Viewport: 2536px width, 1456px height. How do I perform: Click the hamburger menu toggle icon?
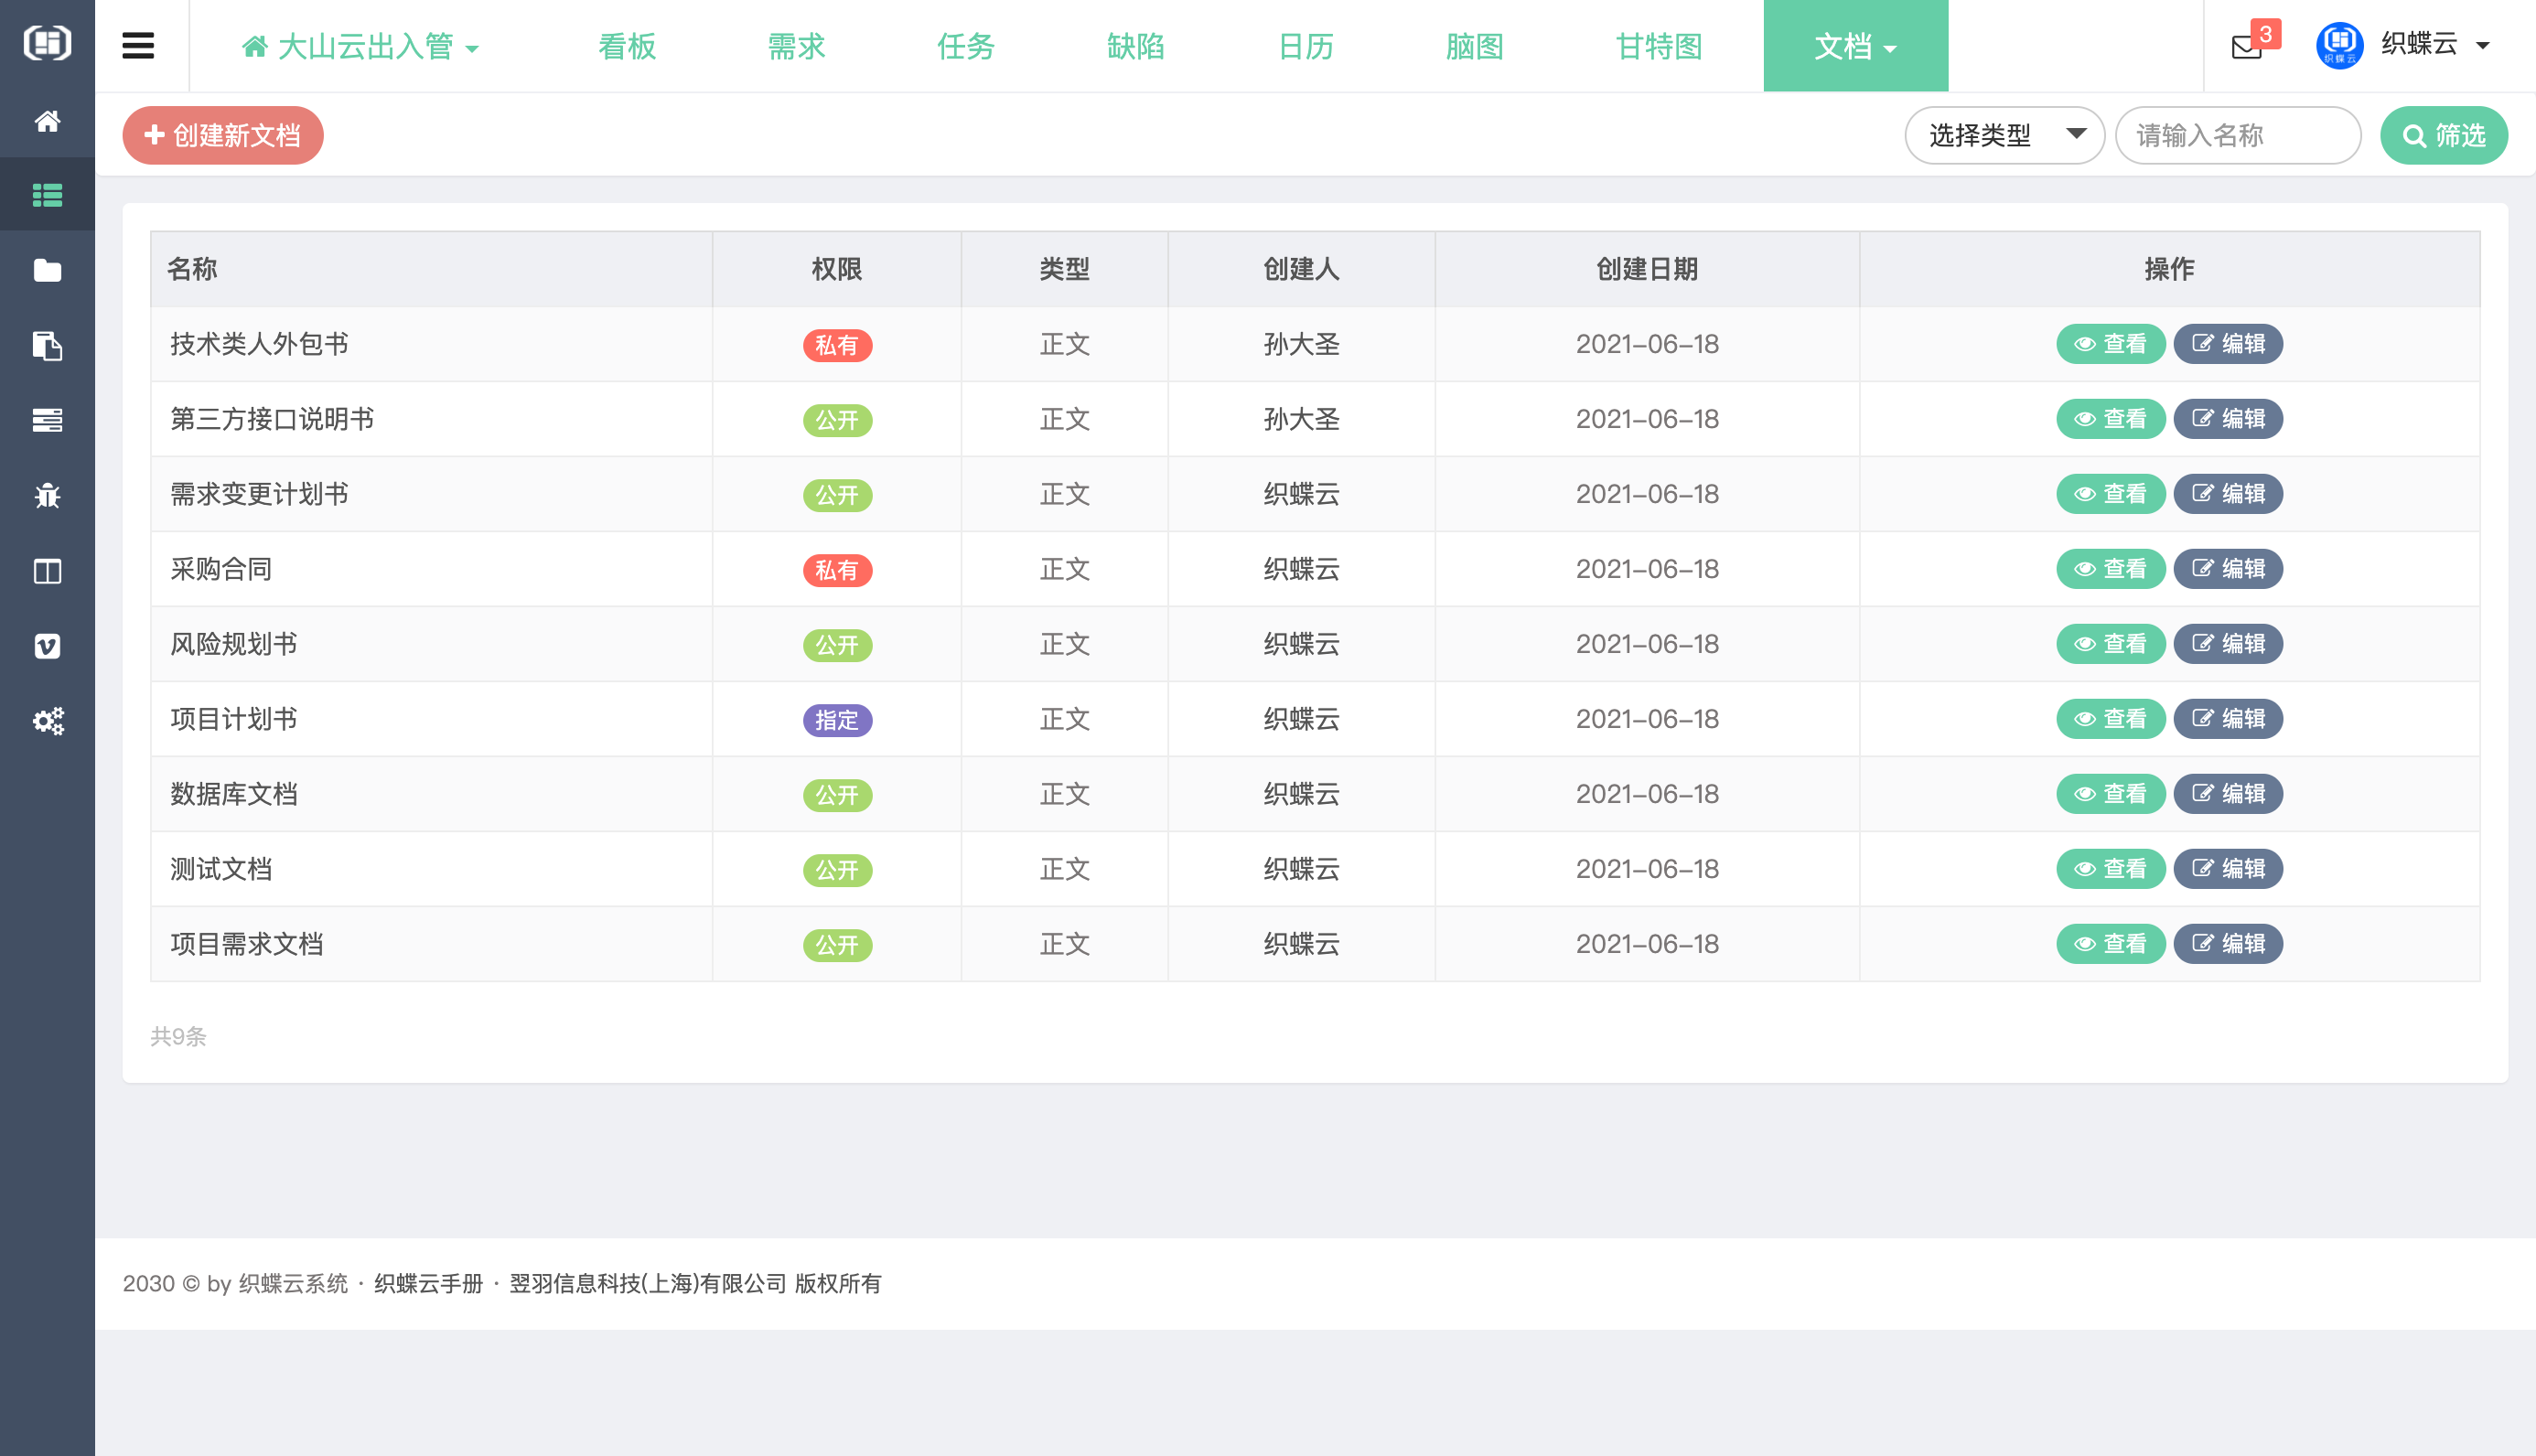point(138,46)
